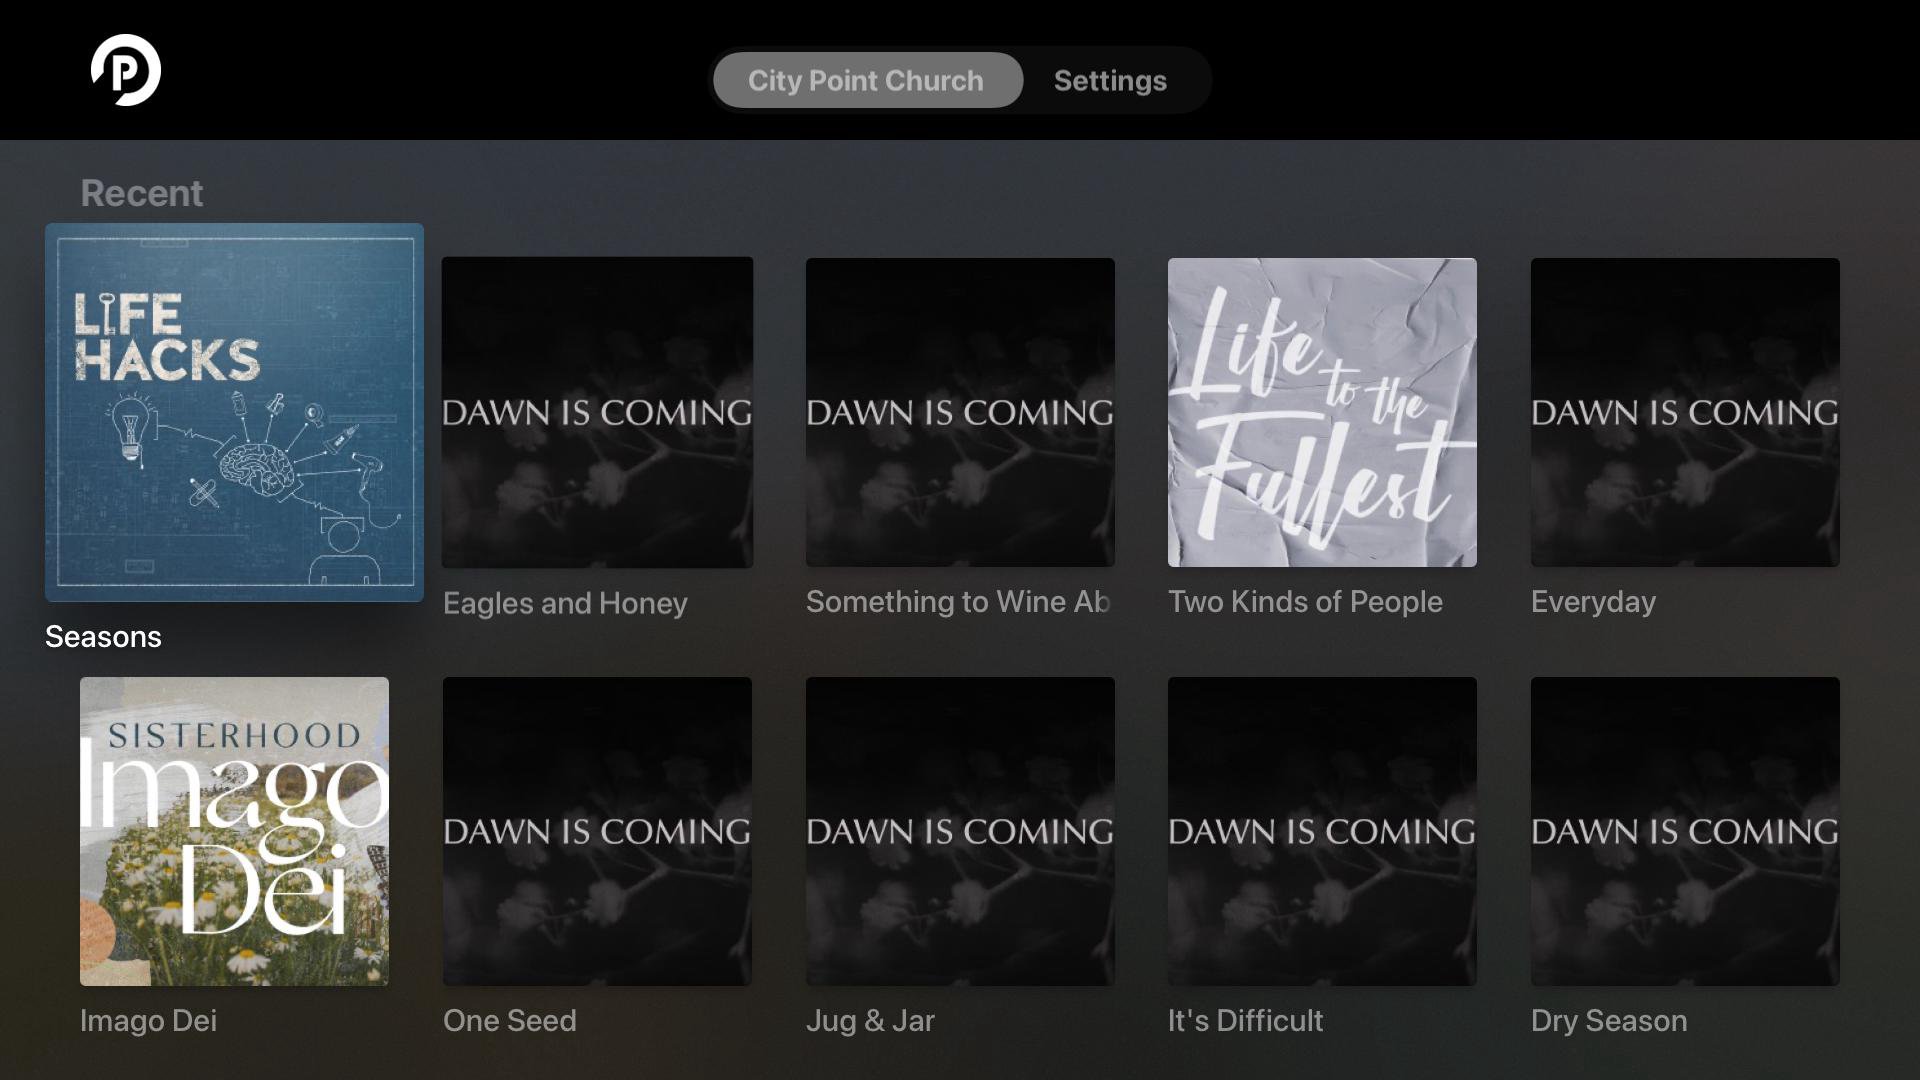Select Life to the Fullest artwork
The width and height of the screenshot is (1920, 1080).
tap(1322, 412)
